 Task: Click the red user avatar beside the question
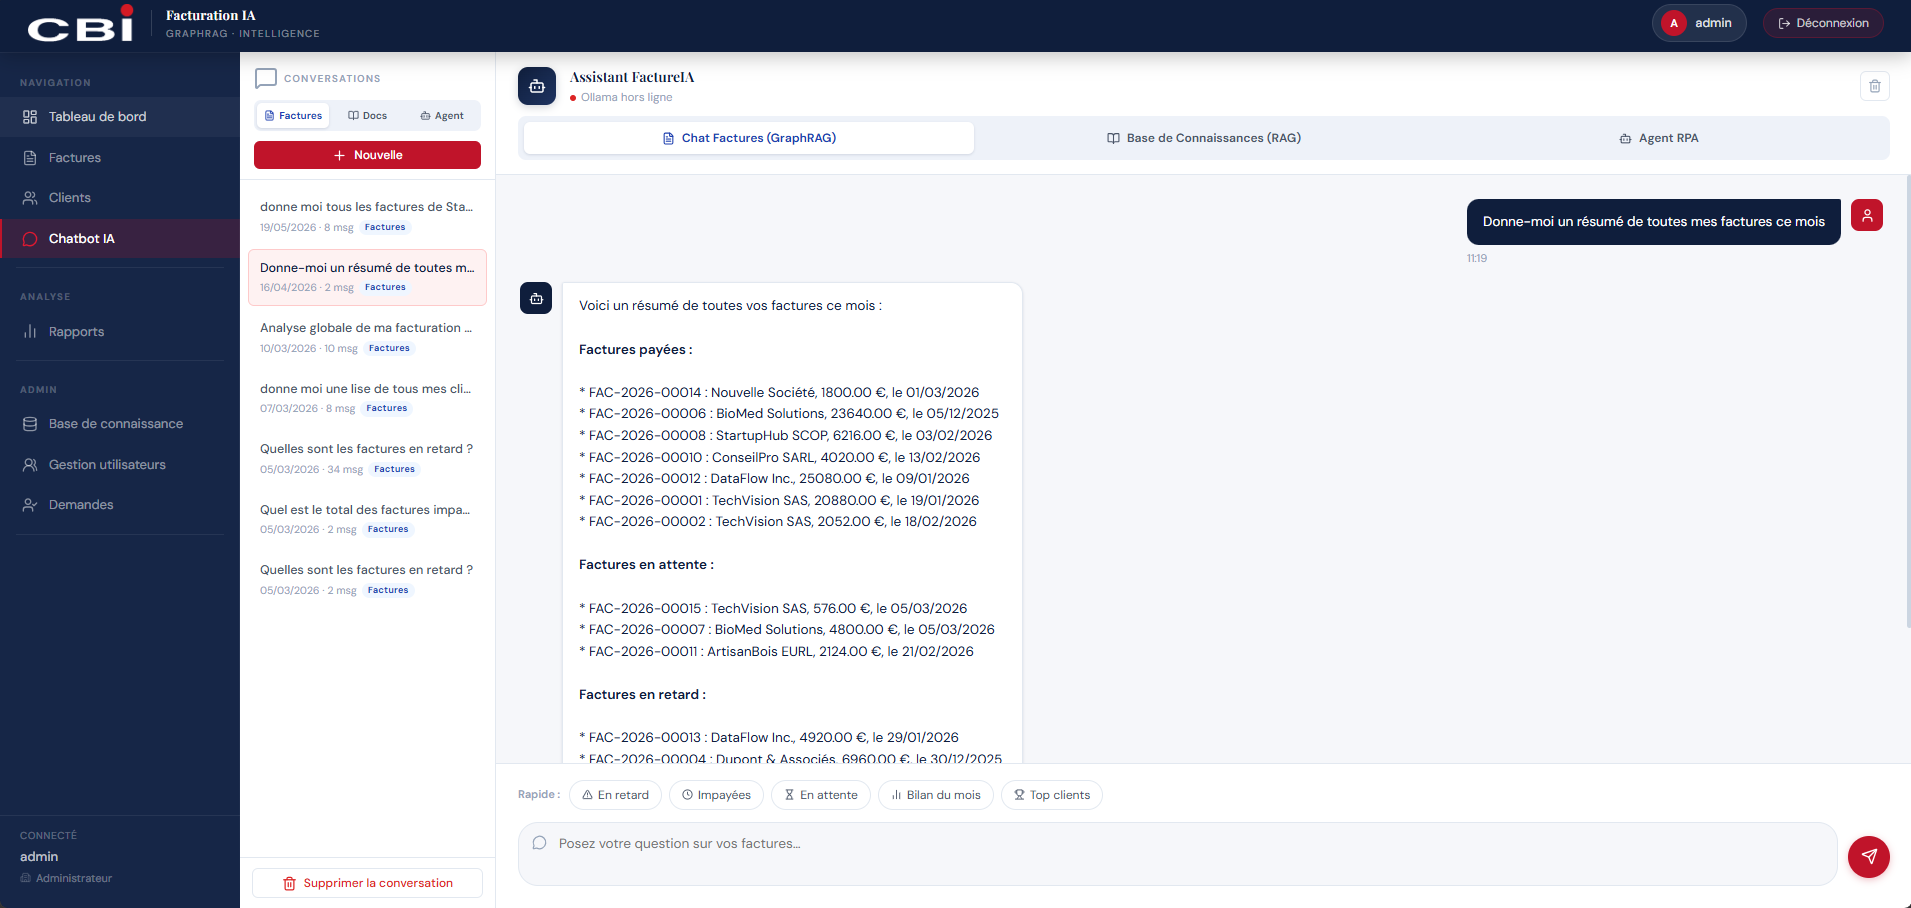[x=1866, y=215]
